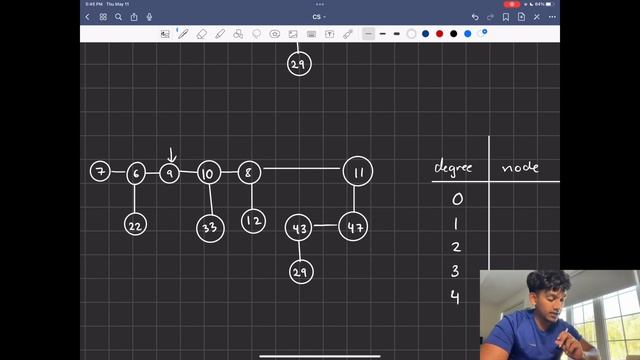
Task: Undo the last stroke
Action: pyautogui.click(x=475, y=17)
